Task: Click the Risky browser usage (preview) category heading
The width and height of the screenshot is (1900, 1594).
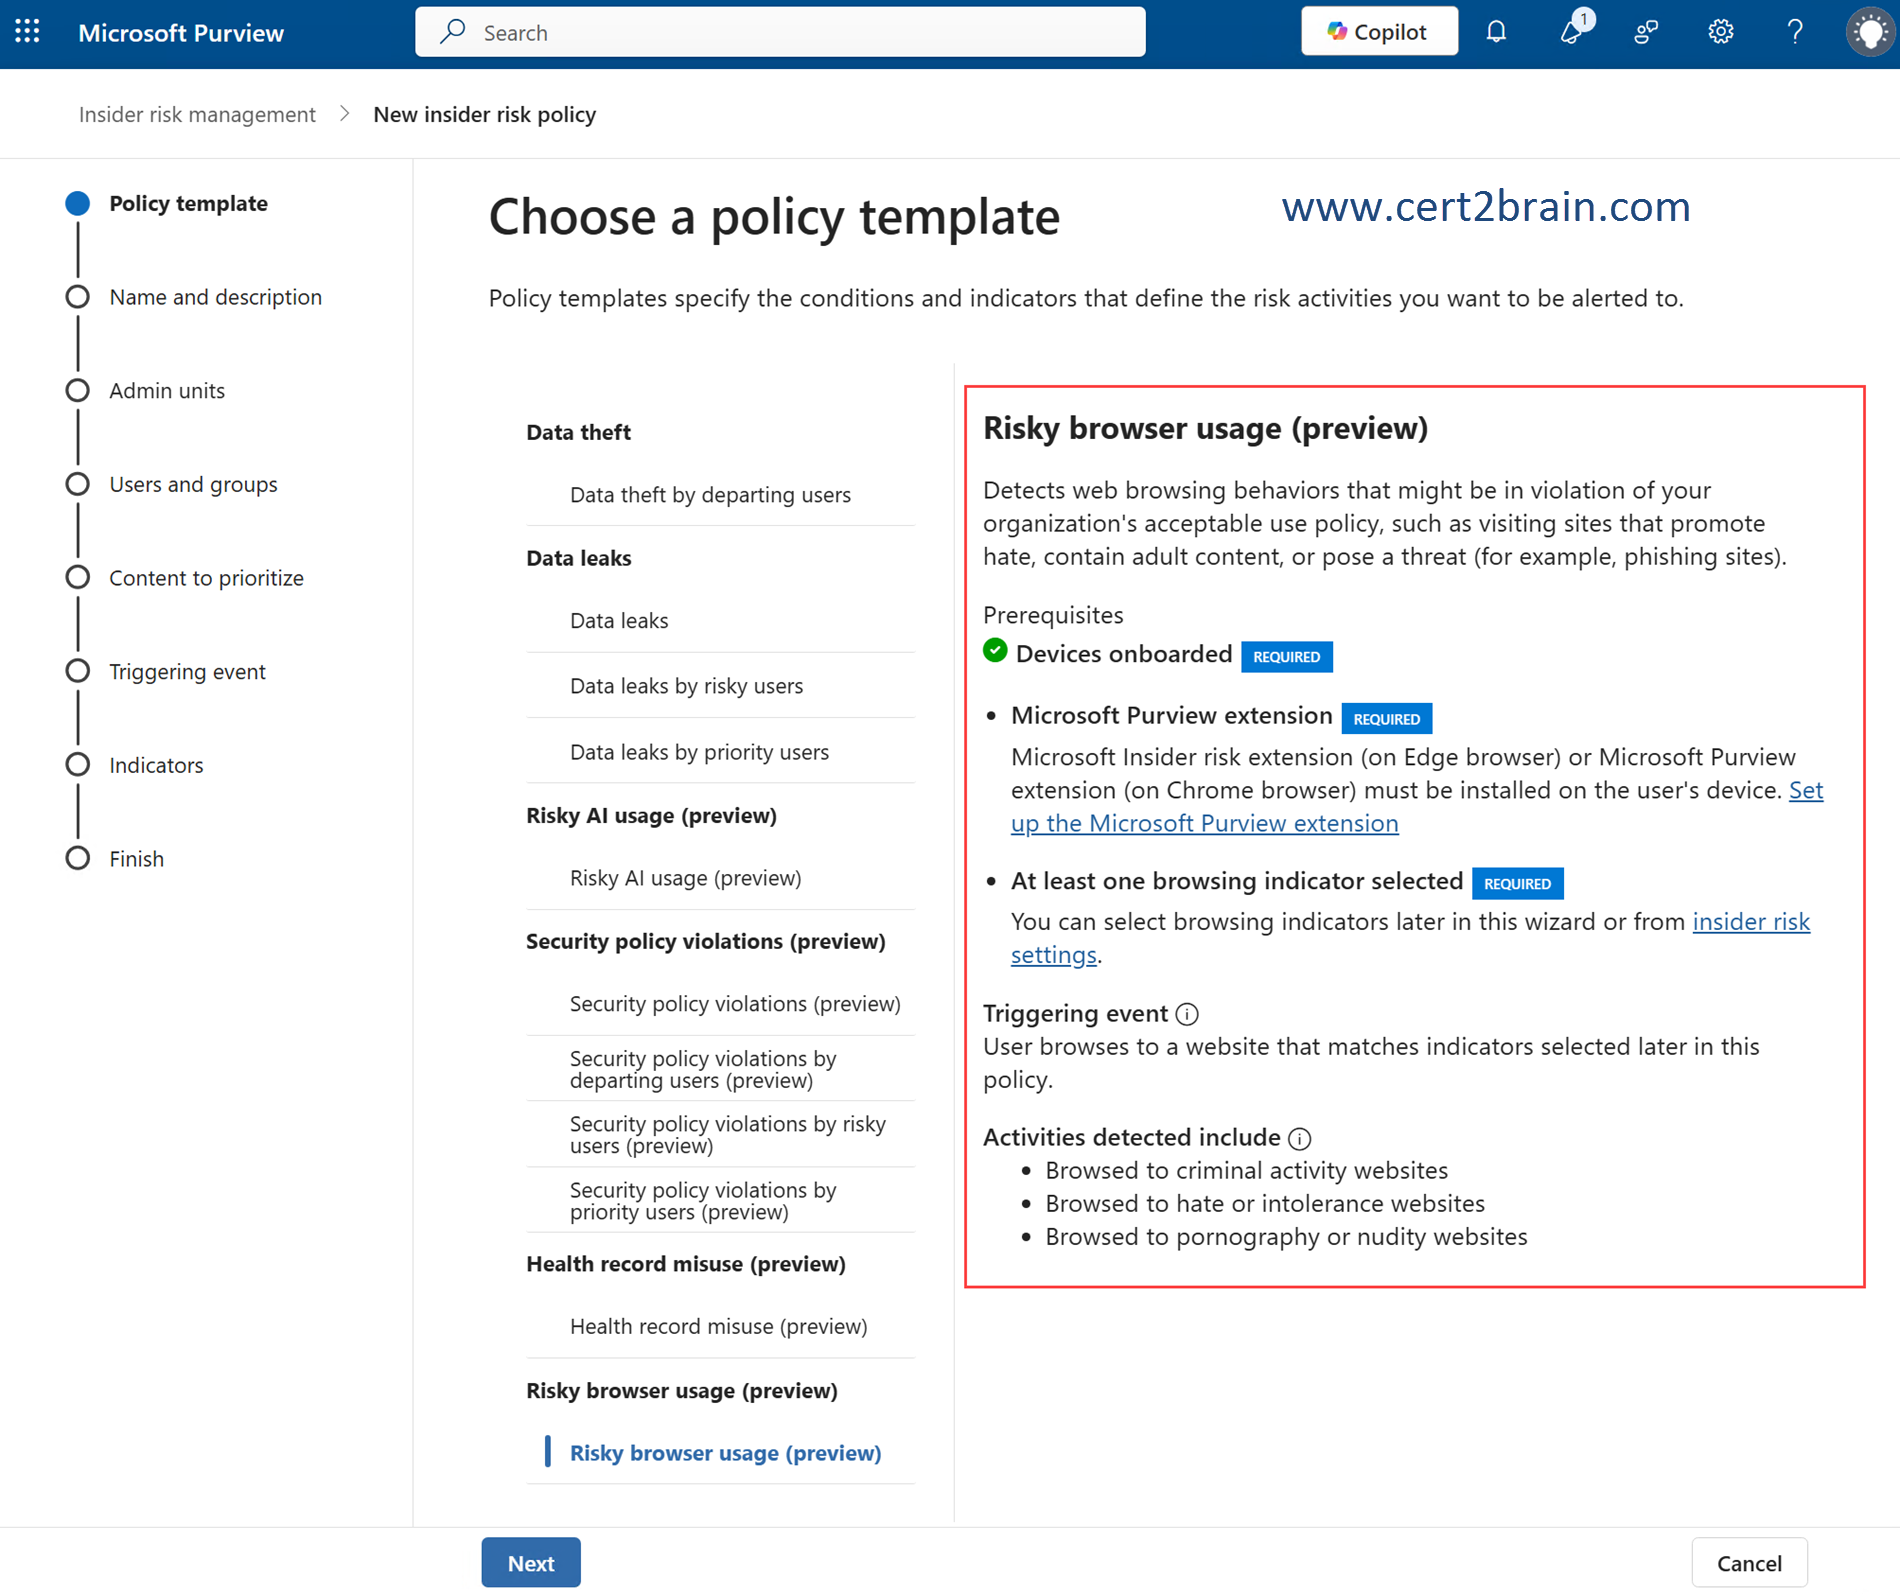Action: 682,1390
